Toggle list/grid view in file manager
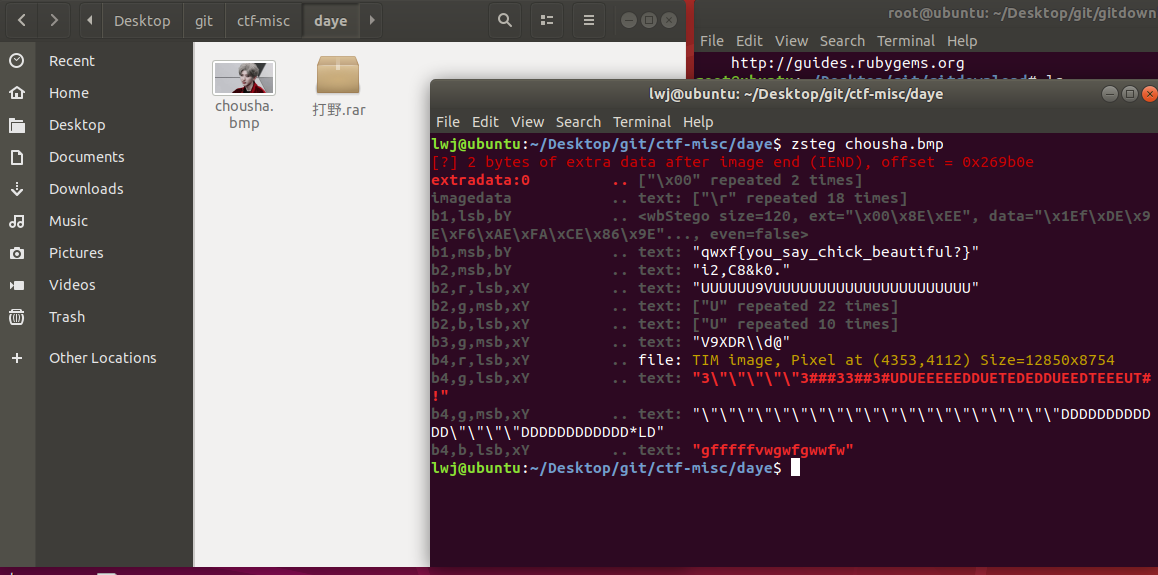This screenshot has height=575, width=1158. 547,21
